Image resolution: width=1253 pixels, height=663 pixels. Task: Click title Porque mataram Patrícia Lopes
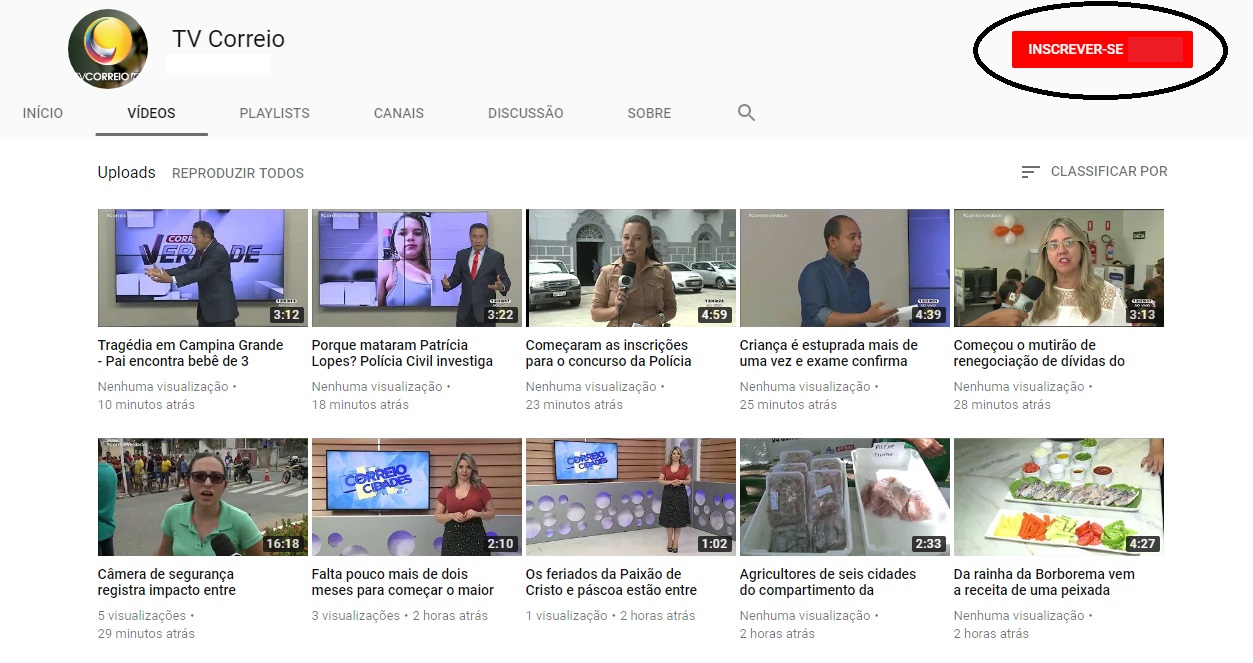tap(403, 353)
